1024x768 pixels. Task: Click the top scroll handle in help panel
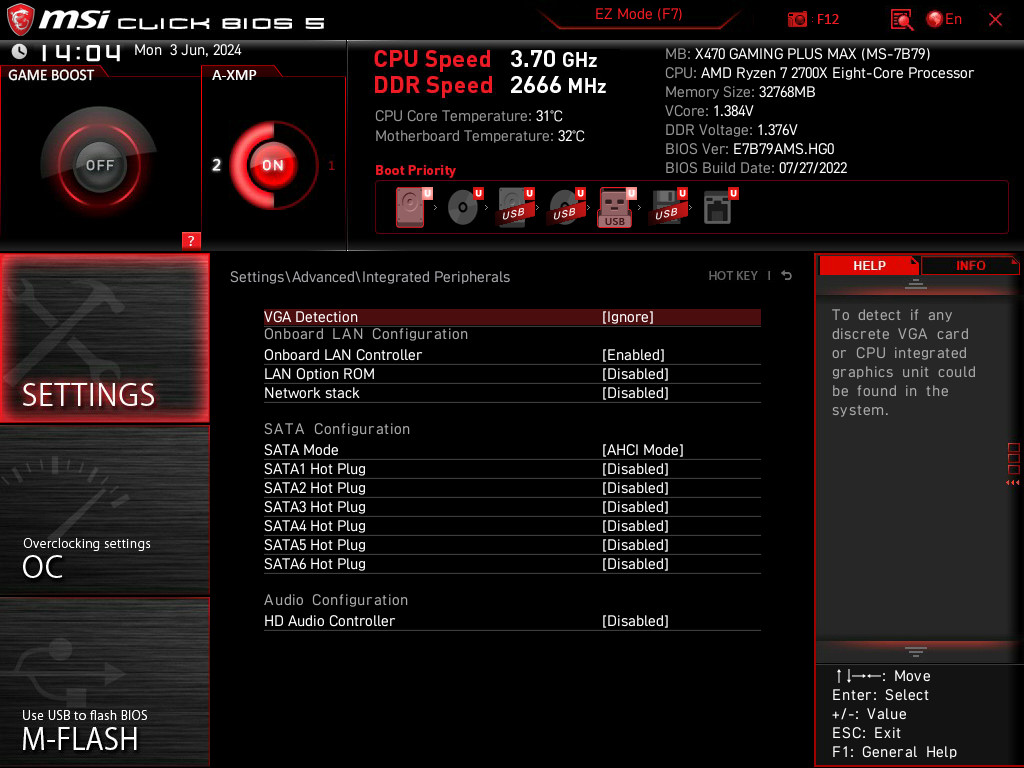click(916, 283)
